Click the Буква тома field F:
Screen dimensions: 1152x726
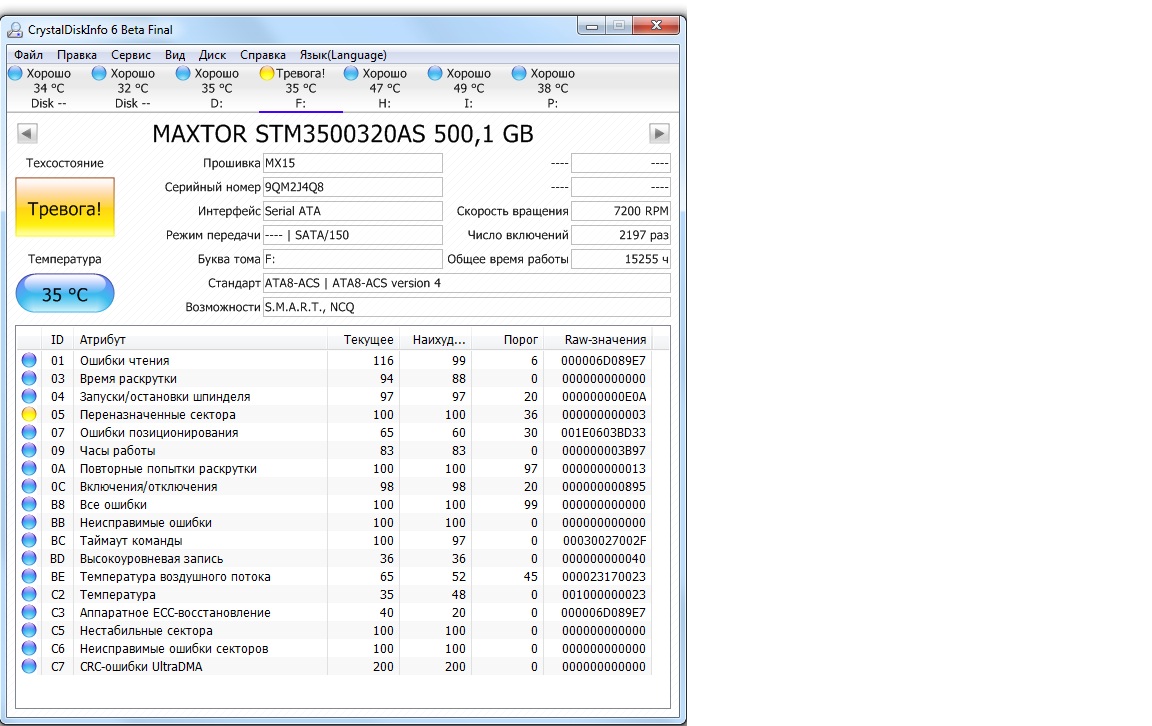(x=353, y=259)
